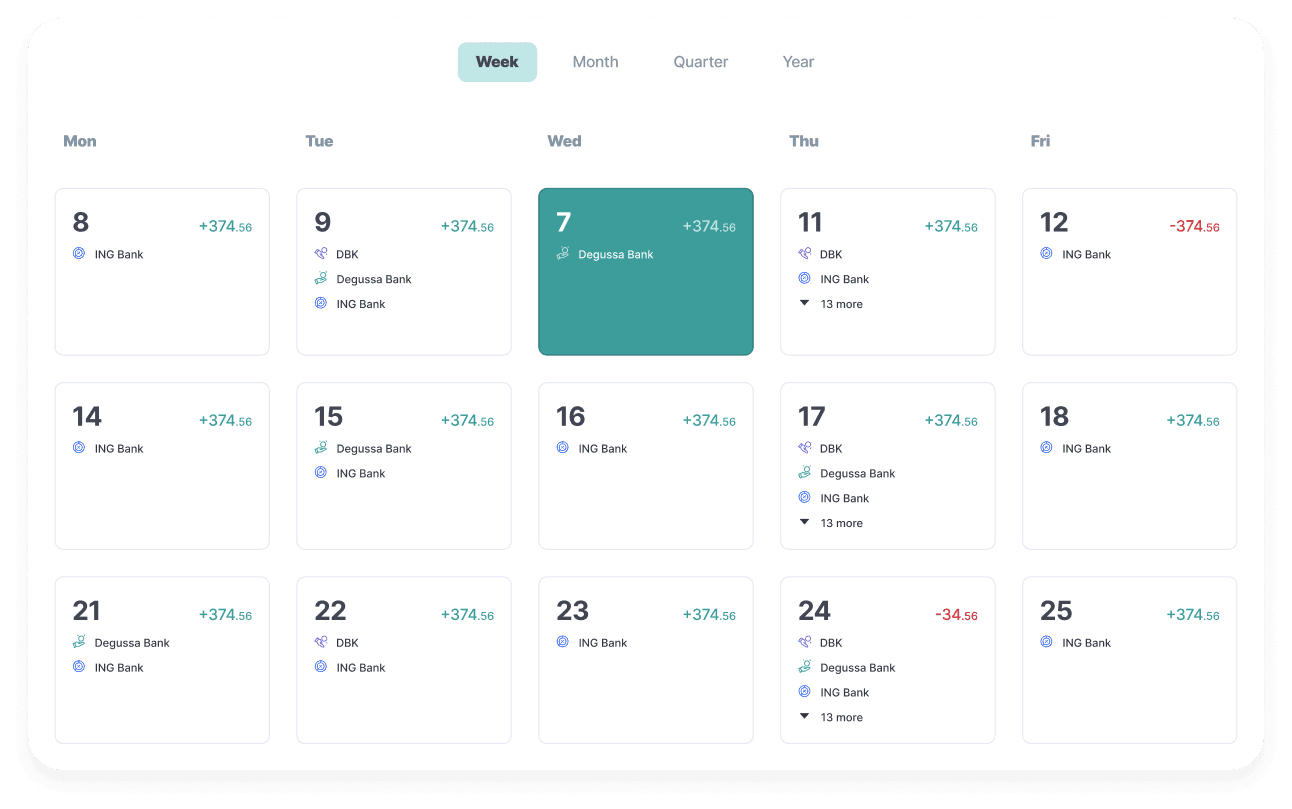The height and width of the screenshot is (809, 1292).
Task: Click ING Bank icon on day 25
Action: coord(1047,642)
